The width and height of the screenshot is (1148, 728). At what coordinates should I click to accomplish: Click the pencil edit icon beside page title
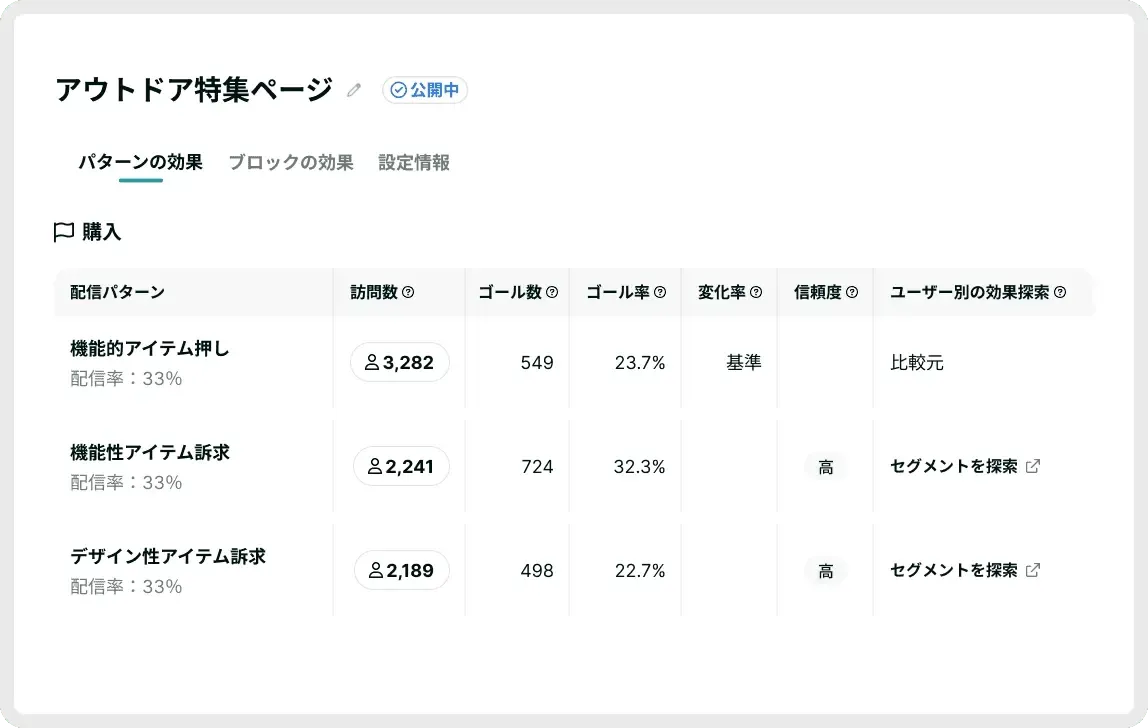tap(353, 91)
